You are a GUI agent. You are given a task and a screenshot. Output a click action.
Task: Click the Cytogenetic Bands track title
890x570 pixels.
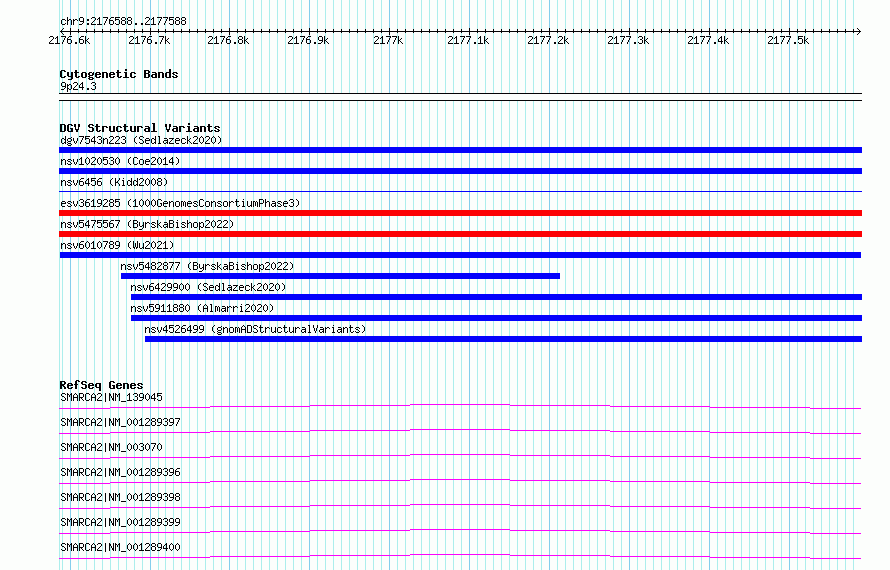coord(119,74)
